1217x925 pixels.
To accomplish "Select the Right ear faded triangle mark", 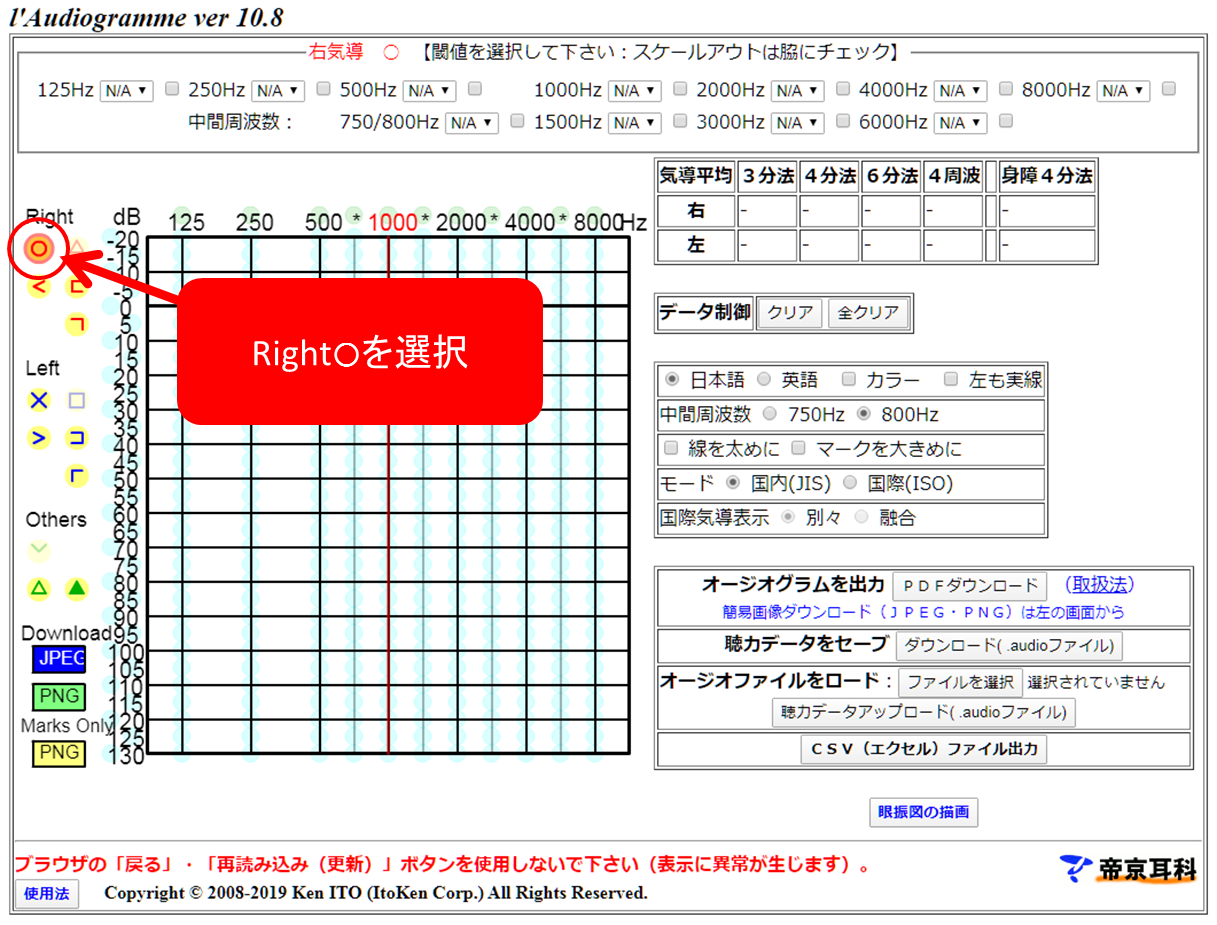I will (77, 247).
